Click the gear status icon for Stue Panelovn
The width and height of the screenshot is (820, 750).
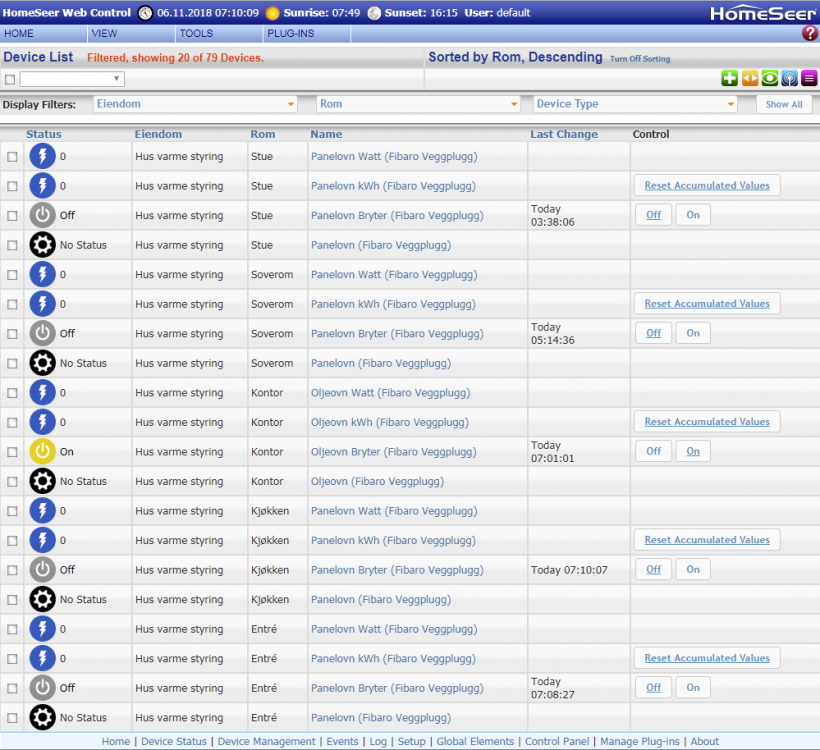[x=43, y=245]
